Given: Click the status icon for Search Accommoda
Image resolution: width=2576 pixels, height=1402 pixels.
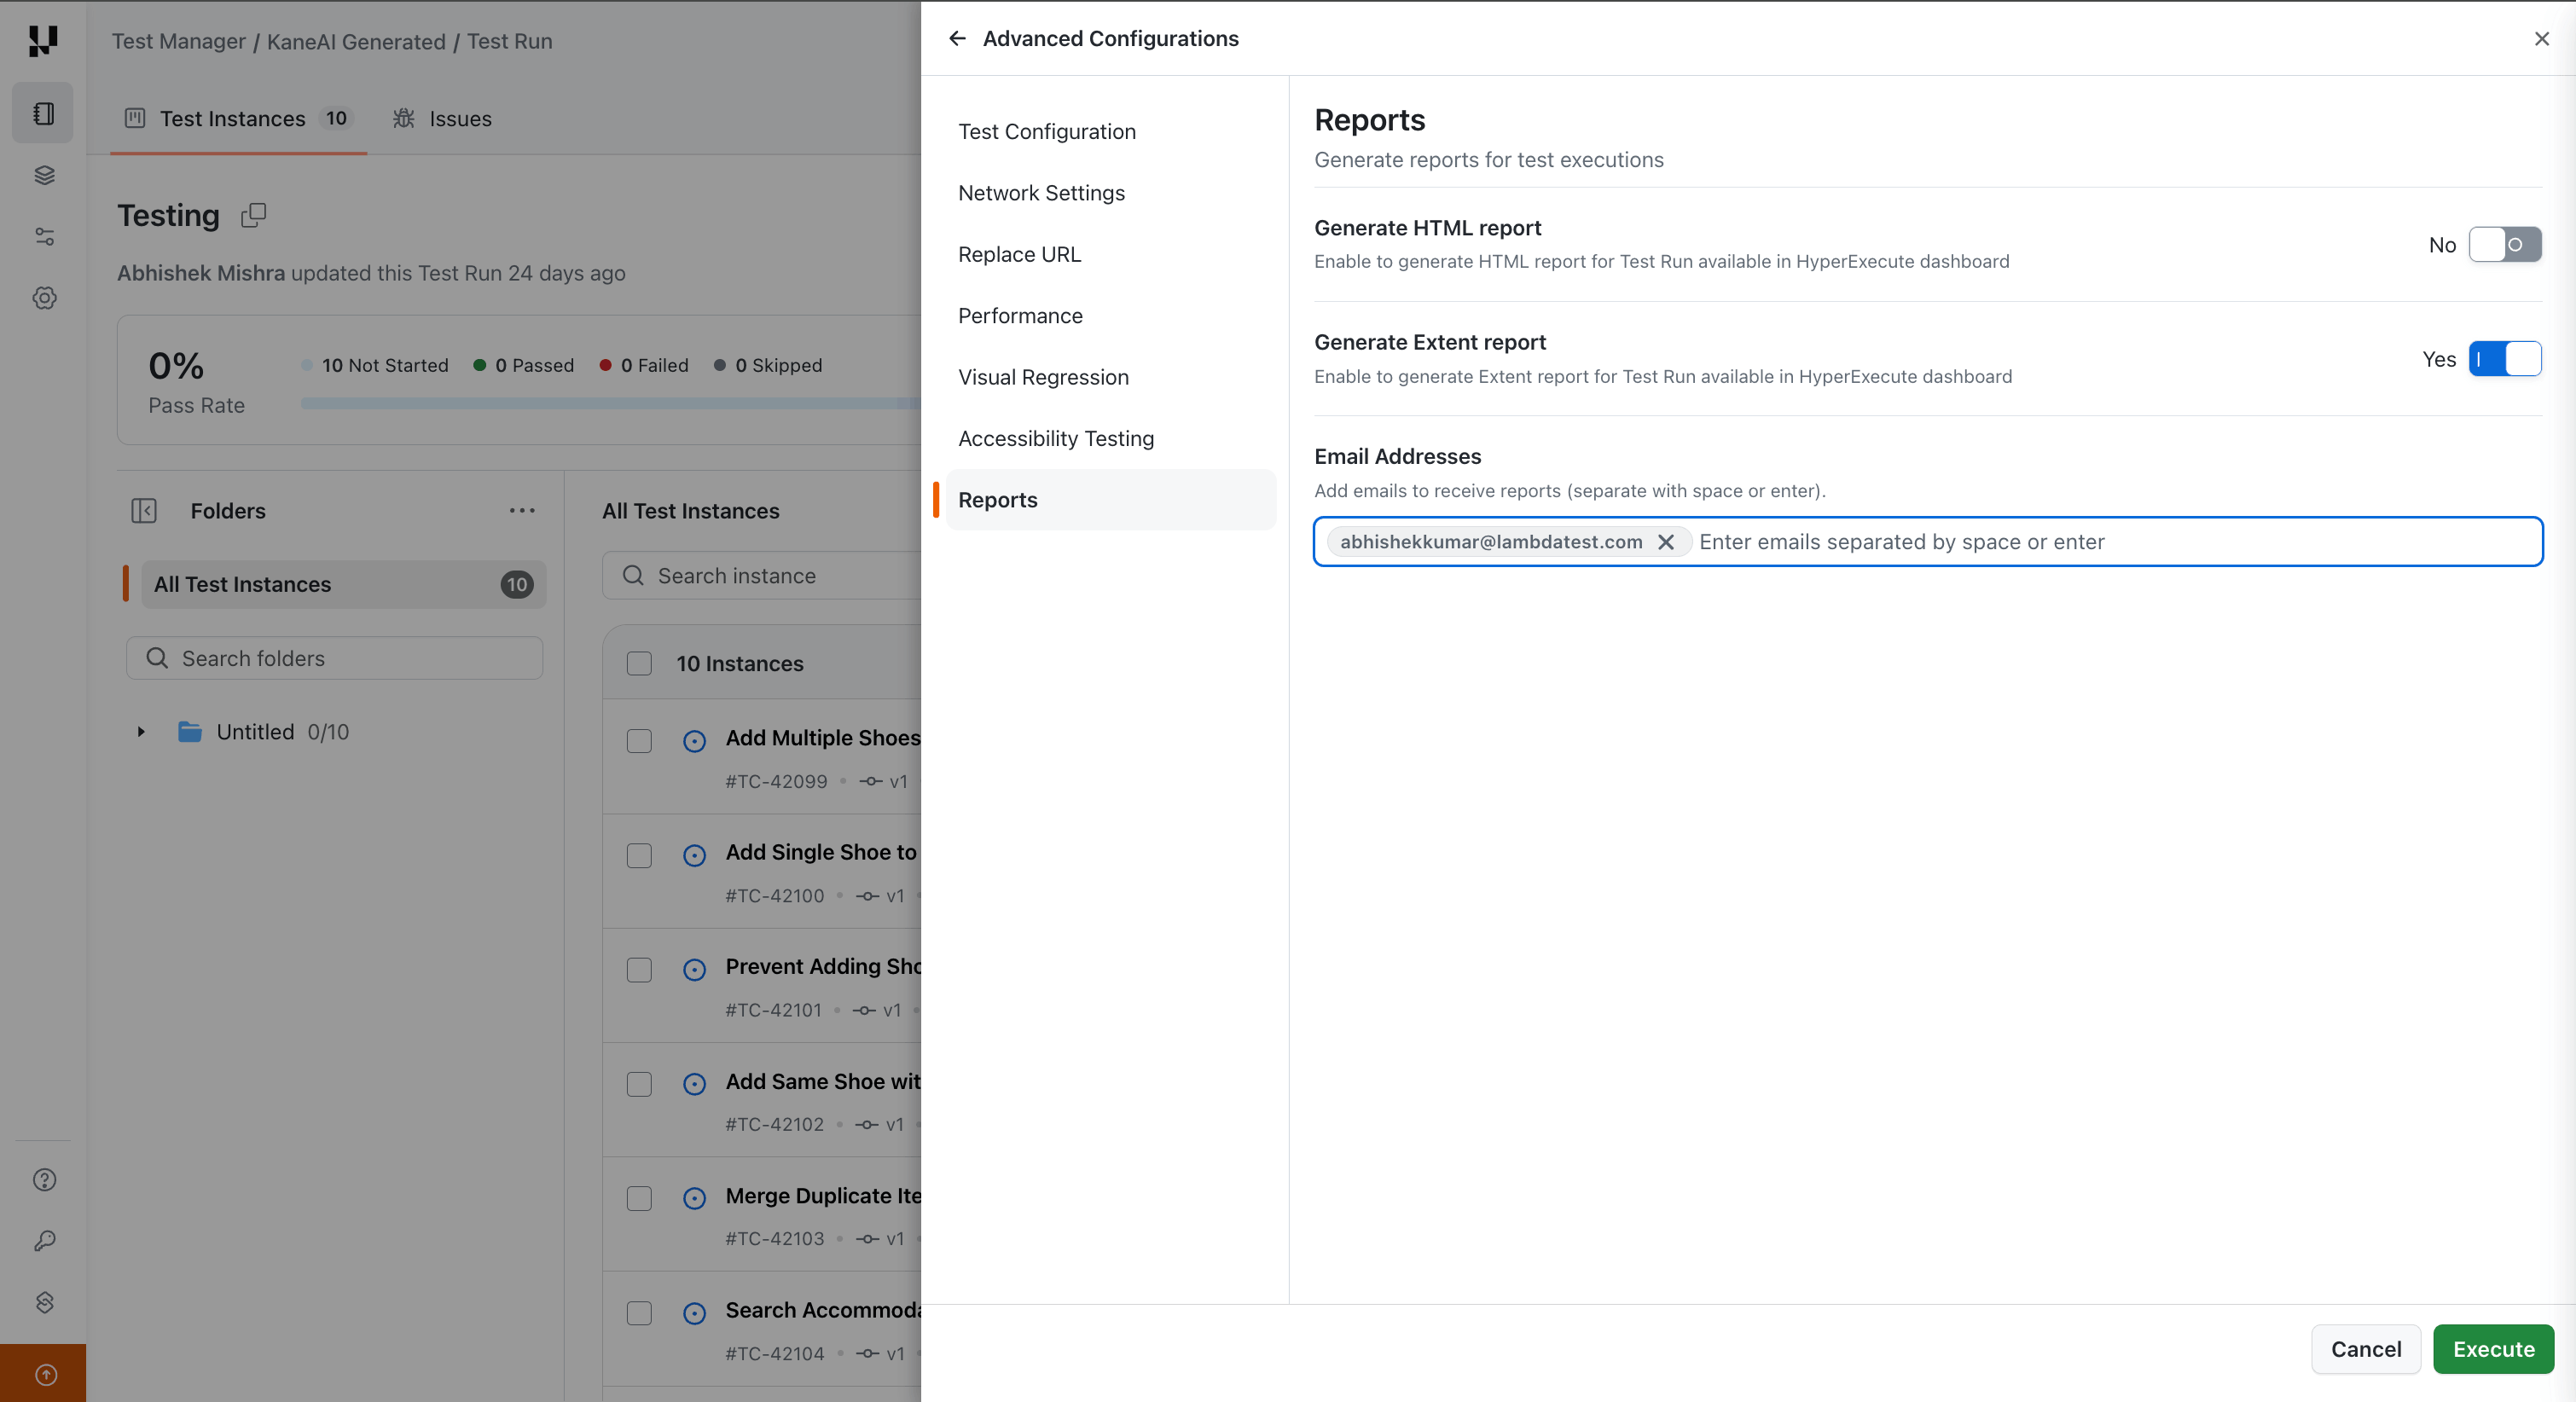Looking at the screenshot, I should [x=694, y=1313].
